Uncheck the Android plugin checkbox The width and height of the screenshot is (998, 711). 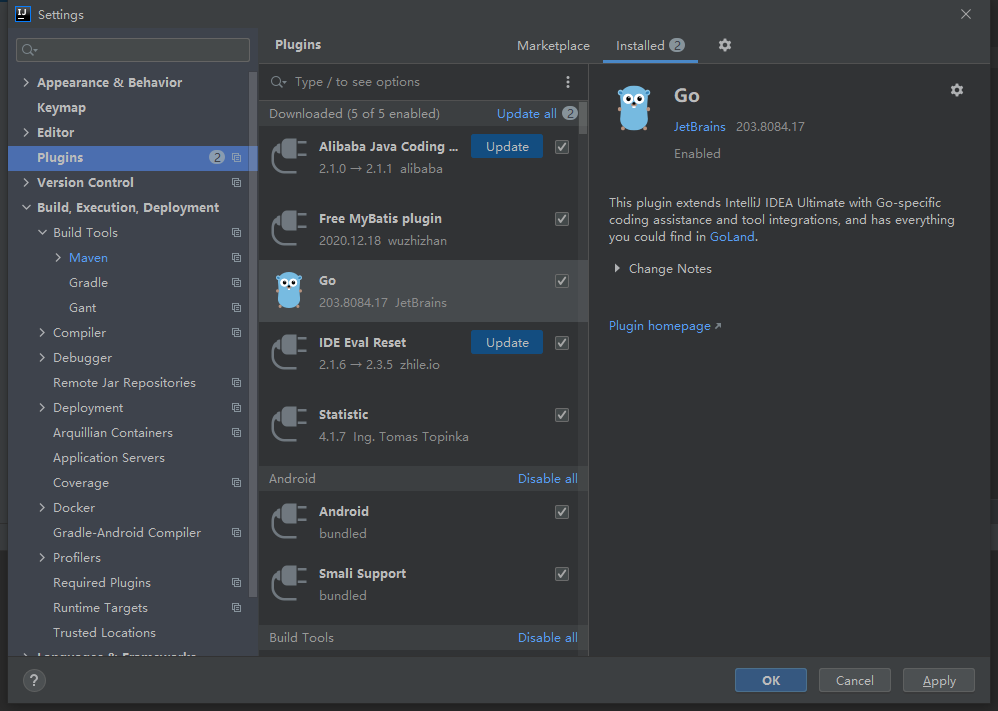coord(562,512)
